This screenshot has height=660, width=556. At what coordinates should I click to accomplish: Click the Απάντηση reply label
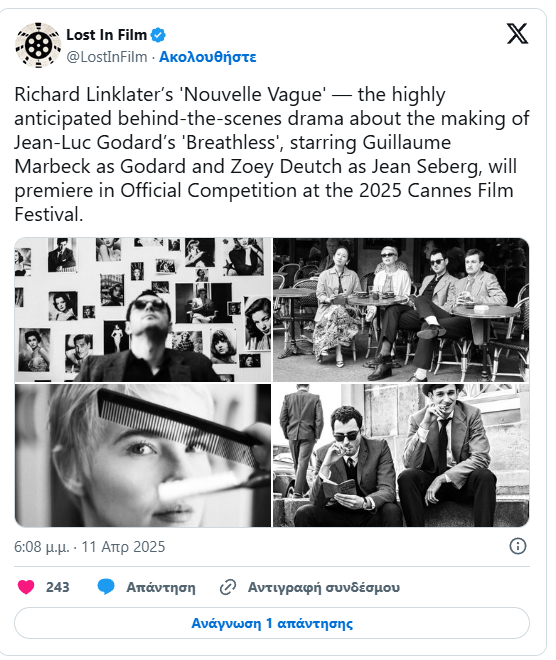(x=161, y=587)
